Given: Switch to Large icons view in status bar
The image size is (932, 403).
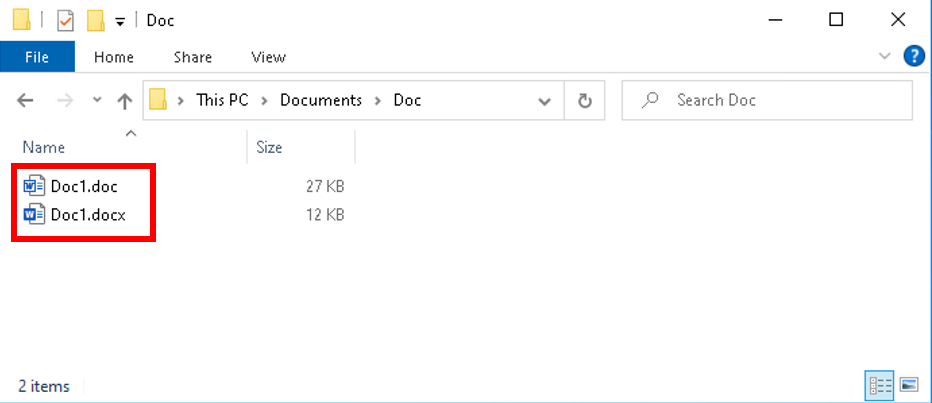Looking at the screenshot, I should point(909,384).
